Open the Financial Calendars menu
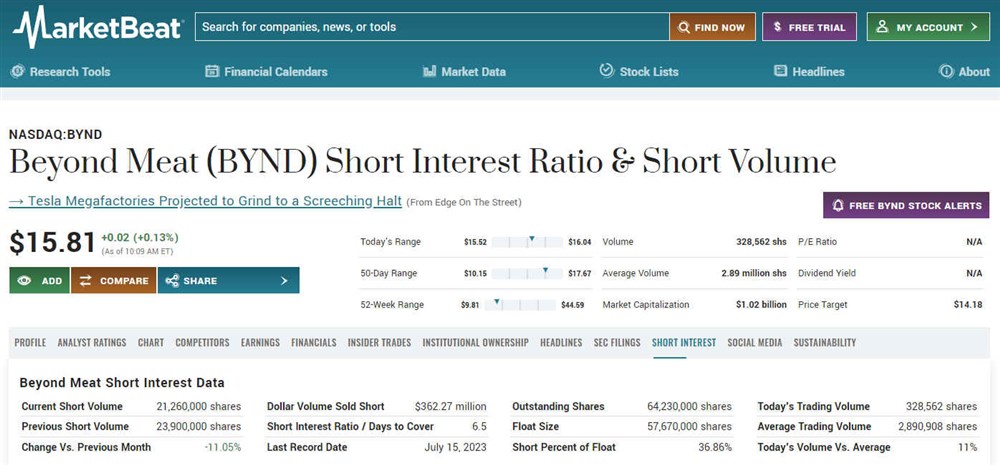This screenshot has width=1000, height=465. point(267,71)
